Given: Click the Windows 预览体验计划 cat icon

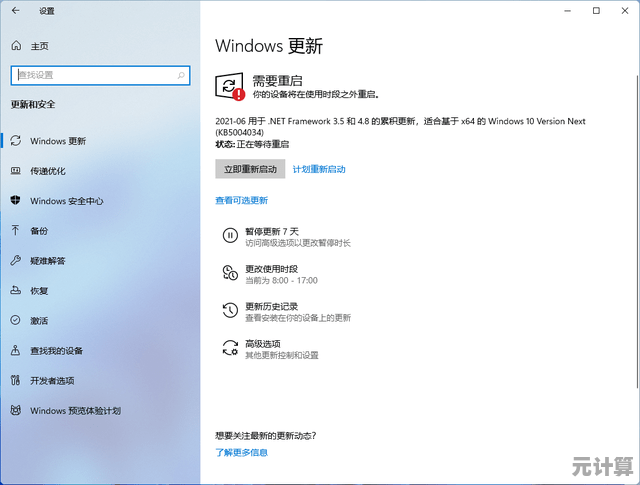Looking at the screenshot, I should (x=16, y=410).
